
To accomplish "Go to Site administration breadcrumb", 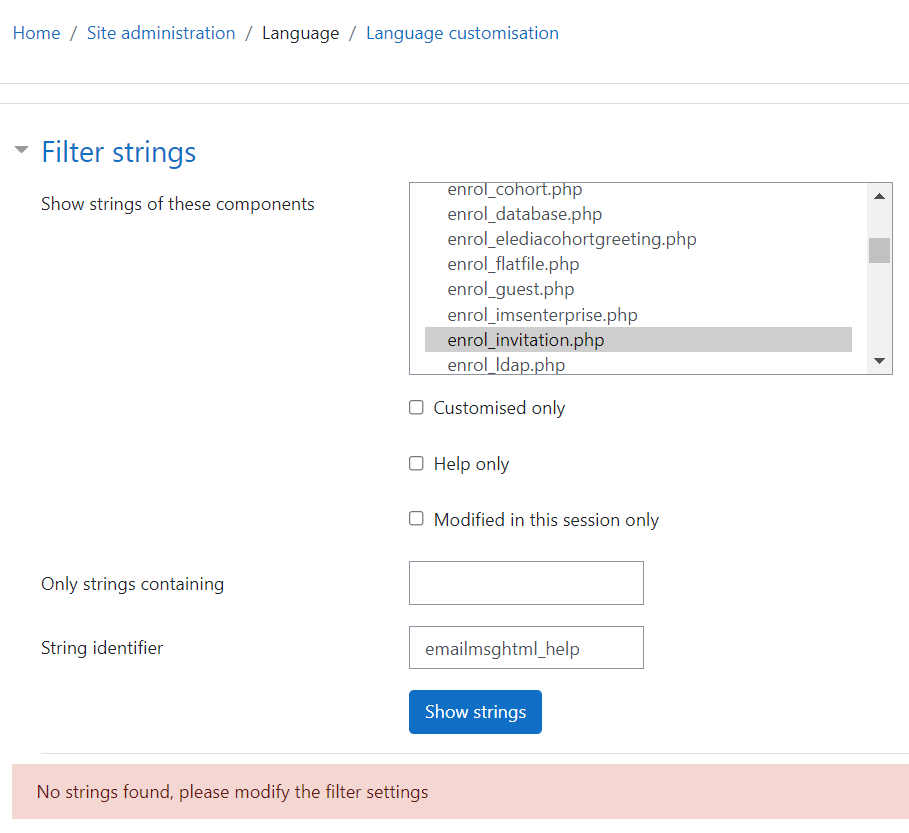I will [161, 33].
